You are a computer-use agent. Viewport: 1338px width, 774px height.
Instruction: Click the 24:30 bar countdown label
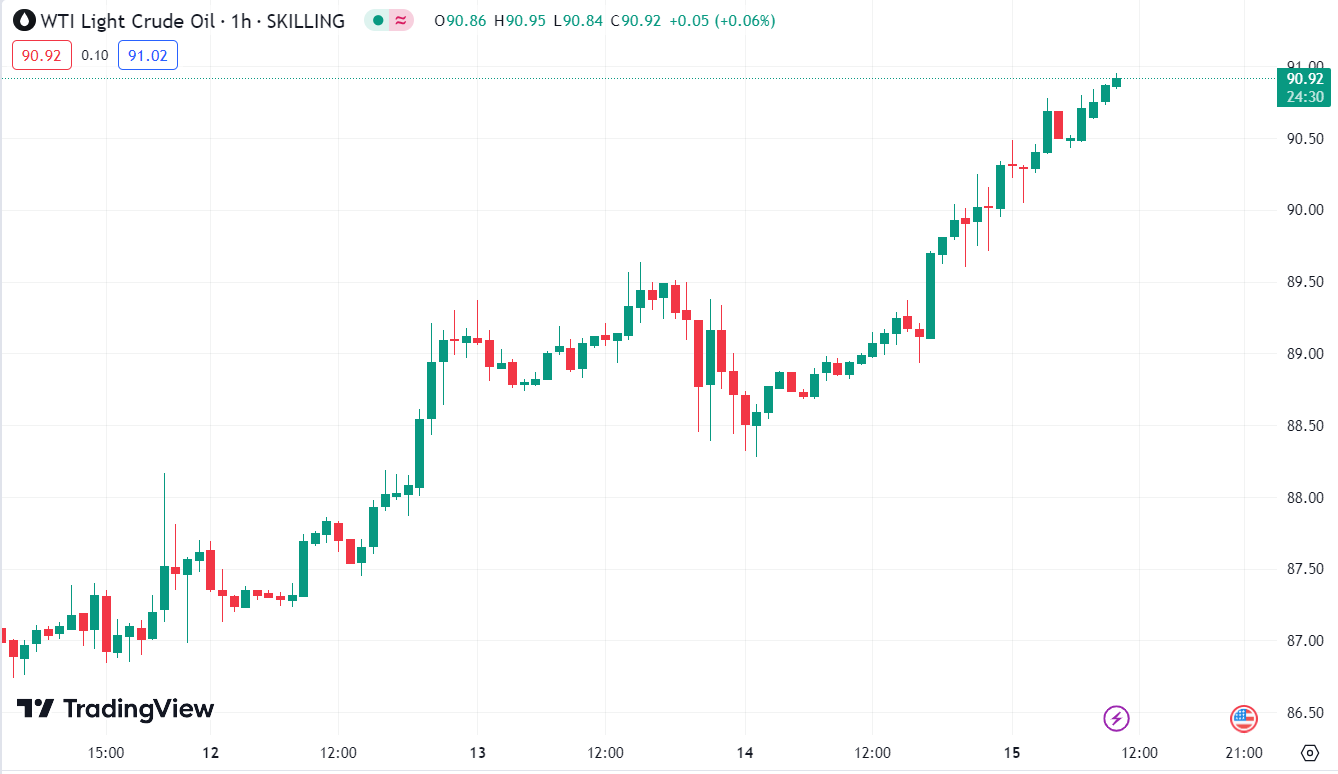[x=1305, y=96]
